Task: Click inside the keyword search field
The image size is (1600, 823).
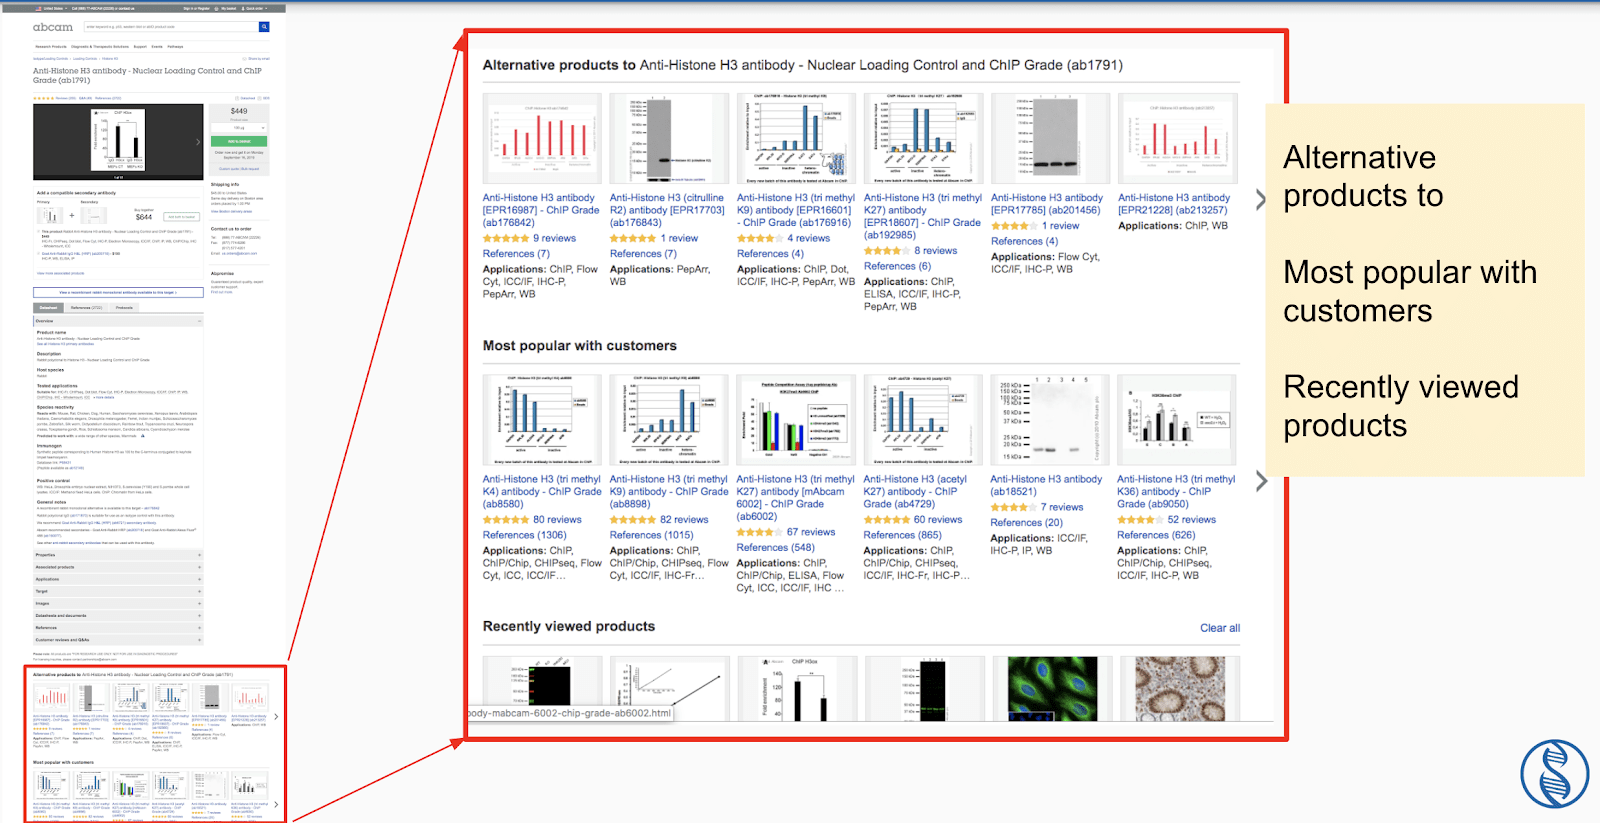Action: [170, 27]
